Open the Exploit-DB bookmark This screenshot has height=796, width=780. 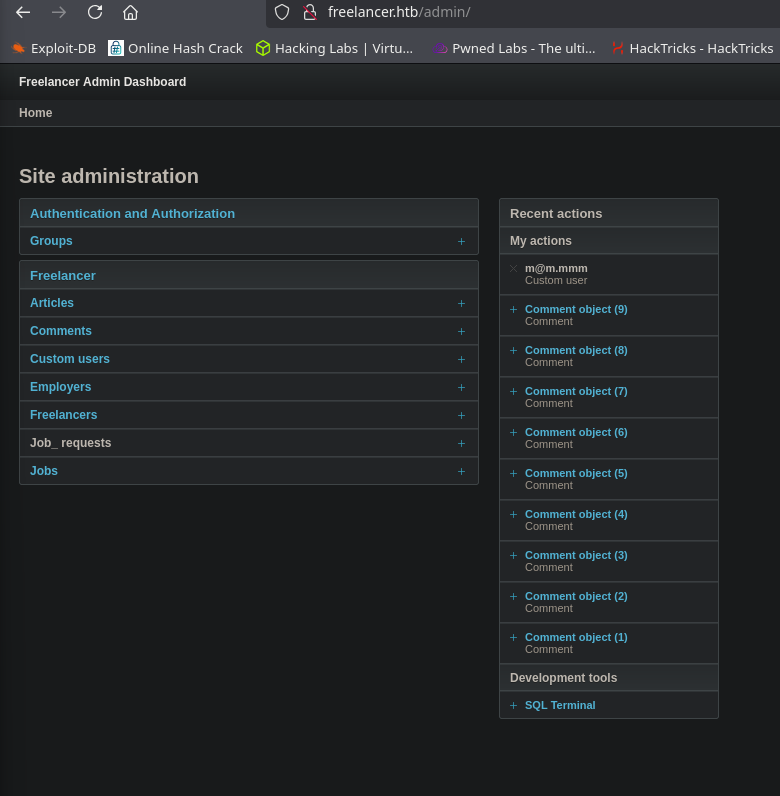54,48
